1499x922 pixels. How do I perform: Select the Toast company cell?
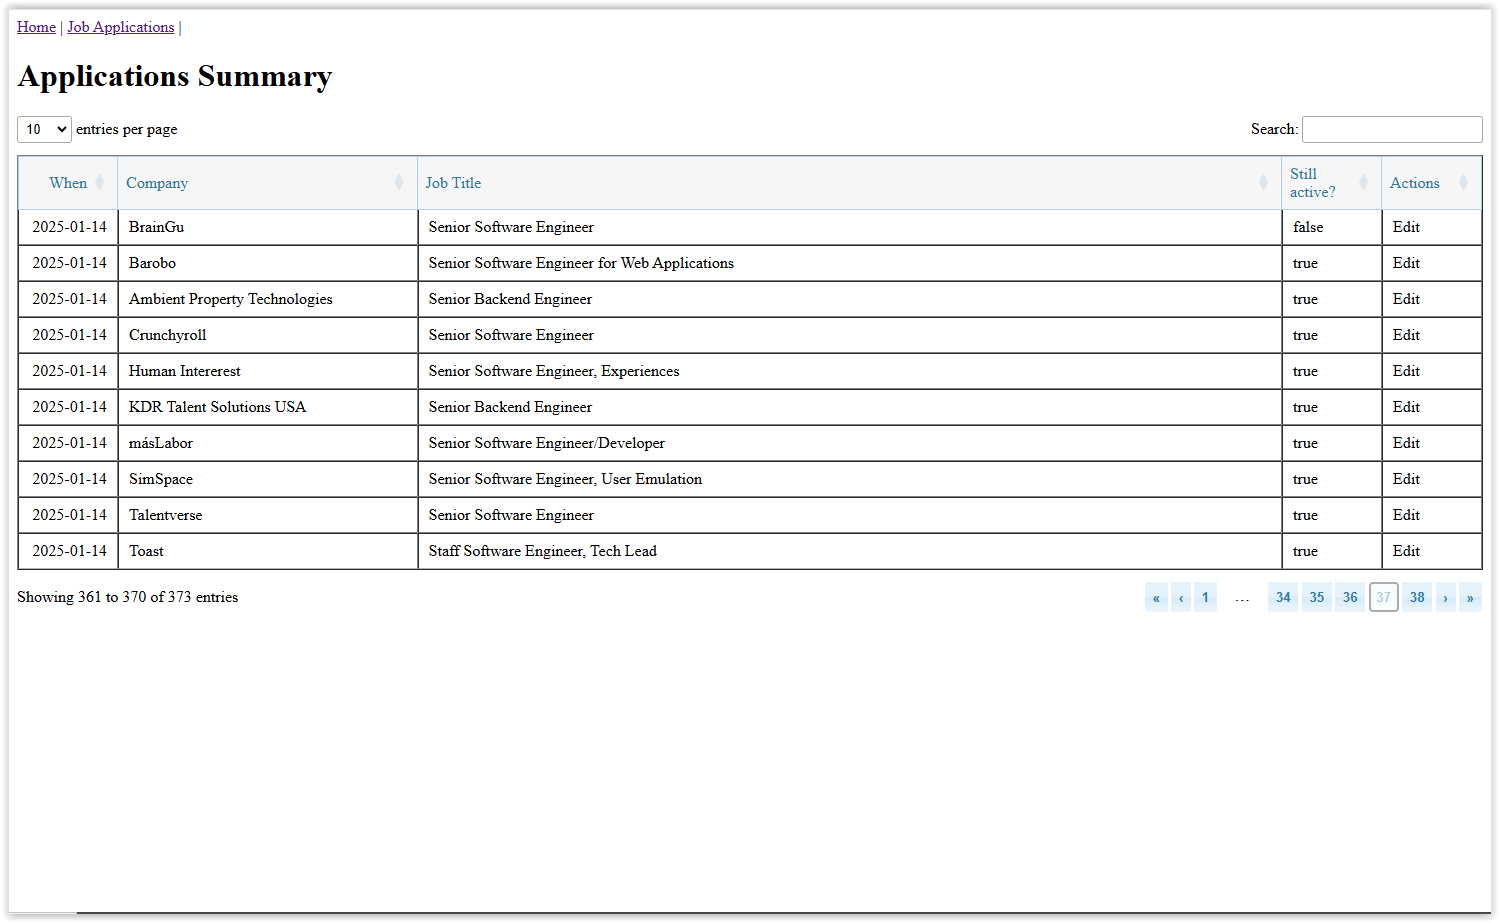point(268,551)
